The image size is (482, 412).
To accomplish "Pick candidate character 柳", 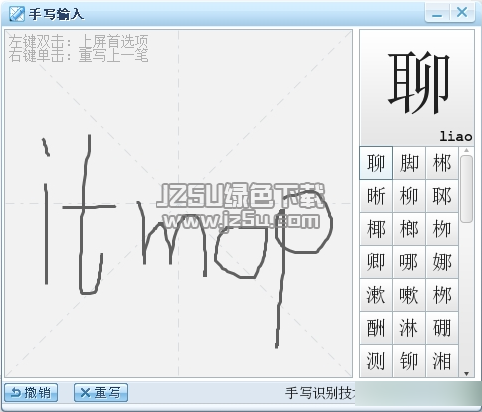I will tap(409, 196).
